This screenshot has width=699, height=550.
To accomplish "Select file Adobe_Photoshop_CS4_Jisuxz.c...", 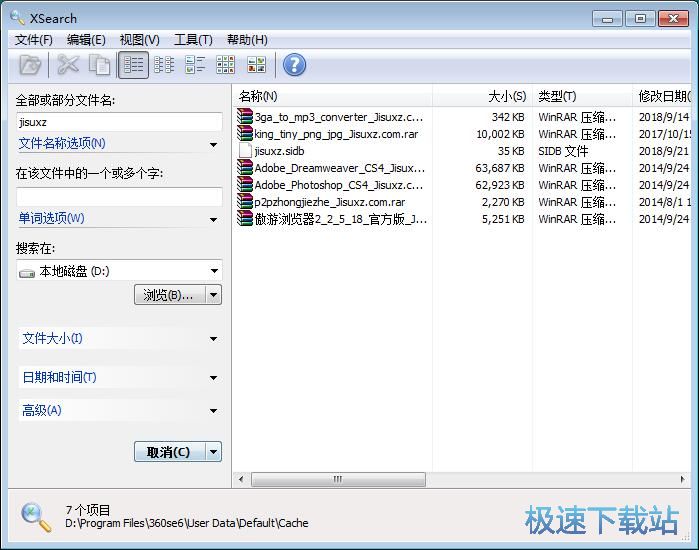I will point(339,185).
